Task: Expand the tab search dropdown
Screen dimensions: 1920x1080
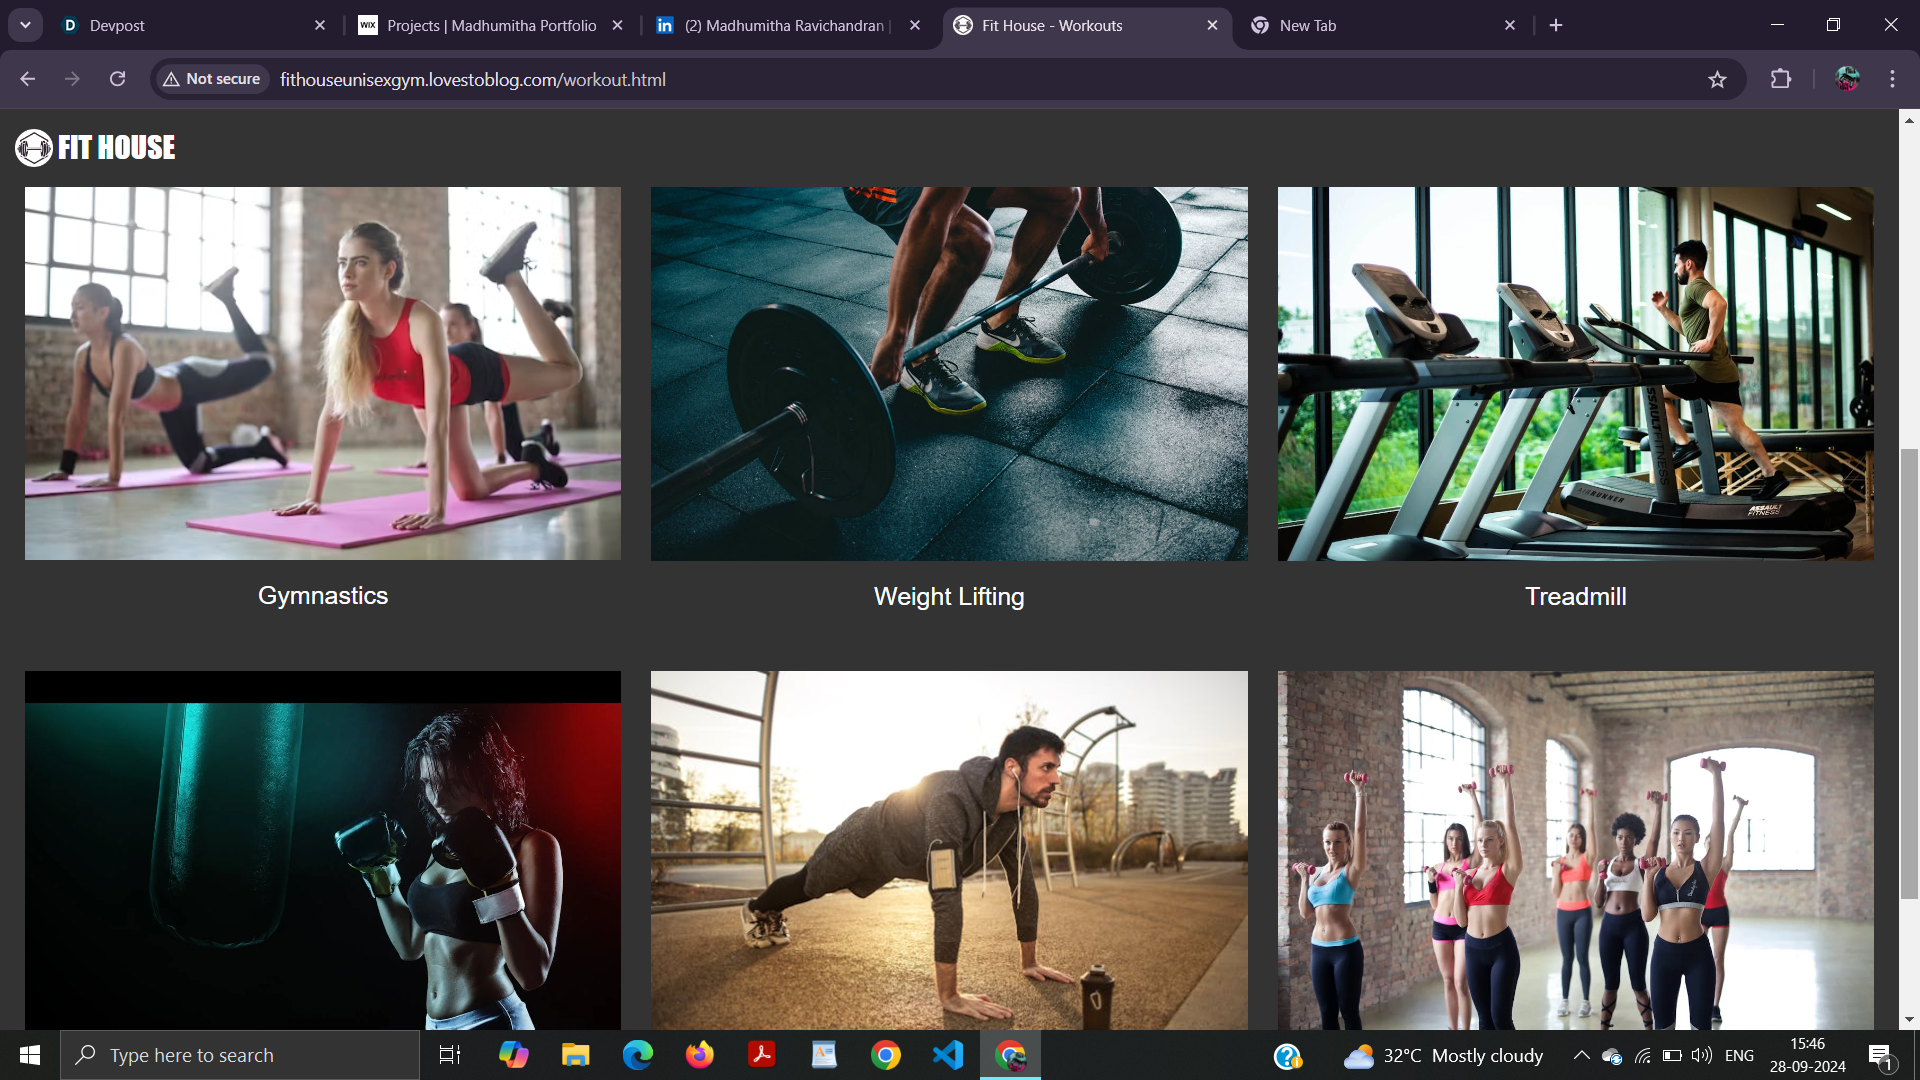Action: click(x=25, y=25)
